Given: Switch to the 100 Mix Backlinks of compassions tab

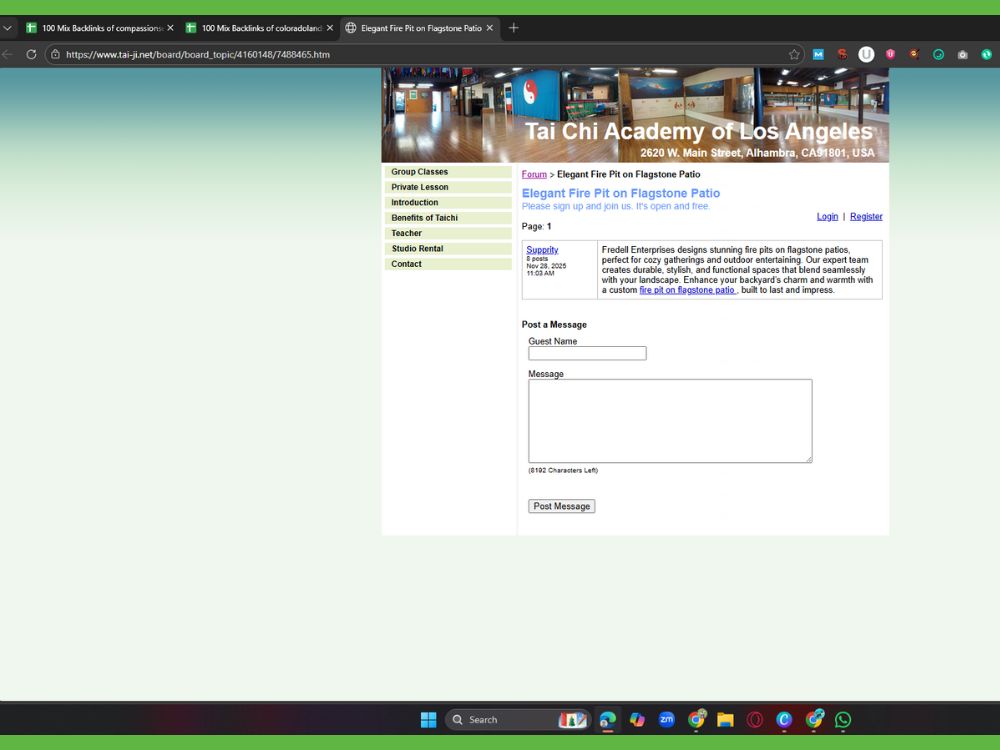Looking at the screenshot, I should (x=99, y=28).
